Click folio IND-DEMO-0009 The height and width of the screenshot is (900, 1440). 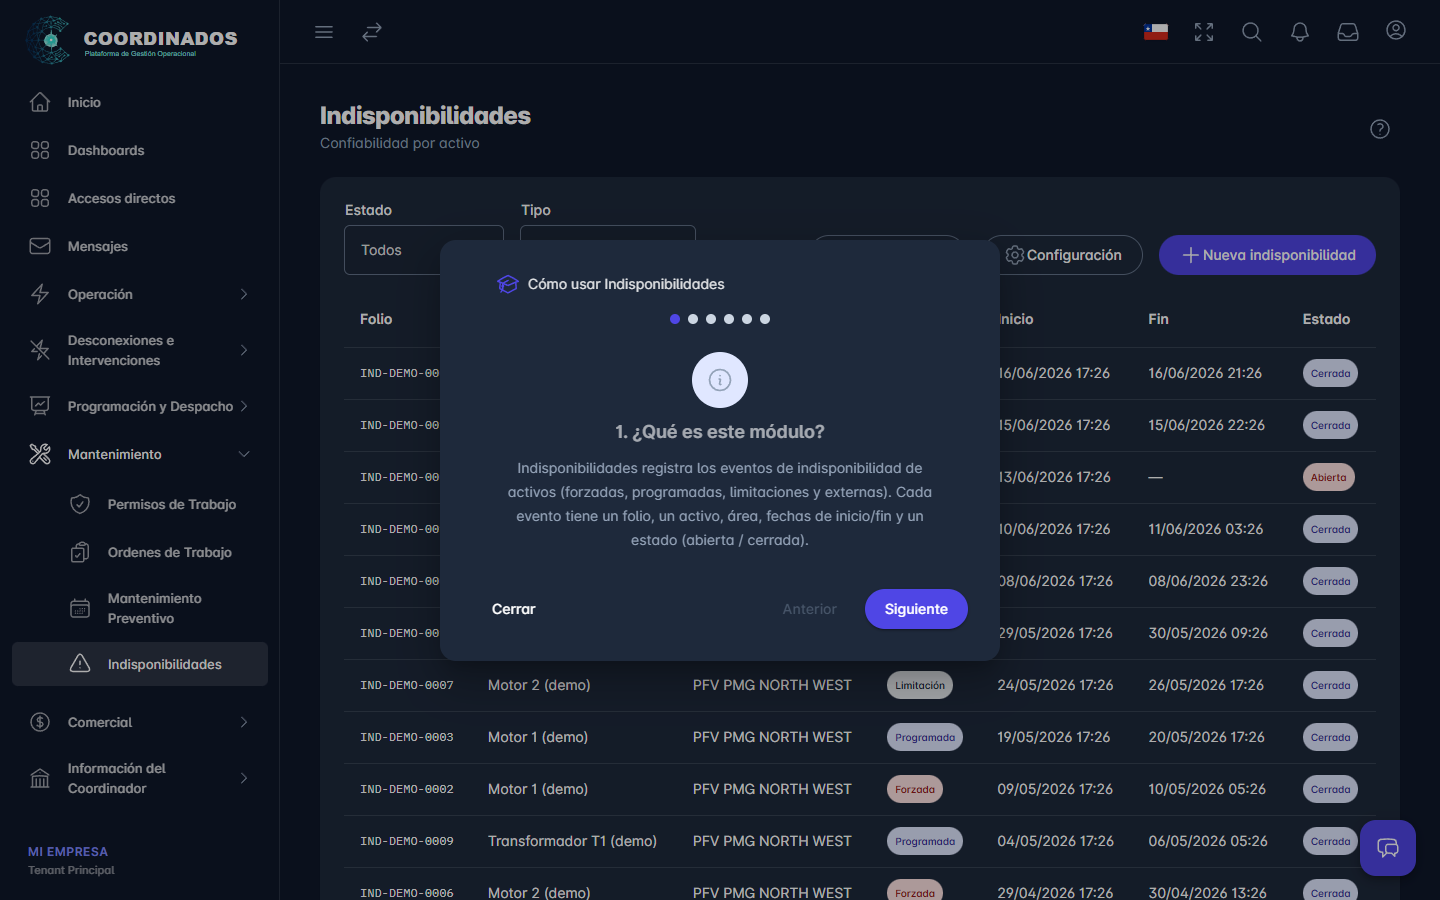407,841
